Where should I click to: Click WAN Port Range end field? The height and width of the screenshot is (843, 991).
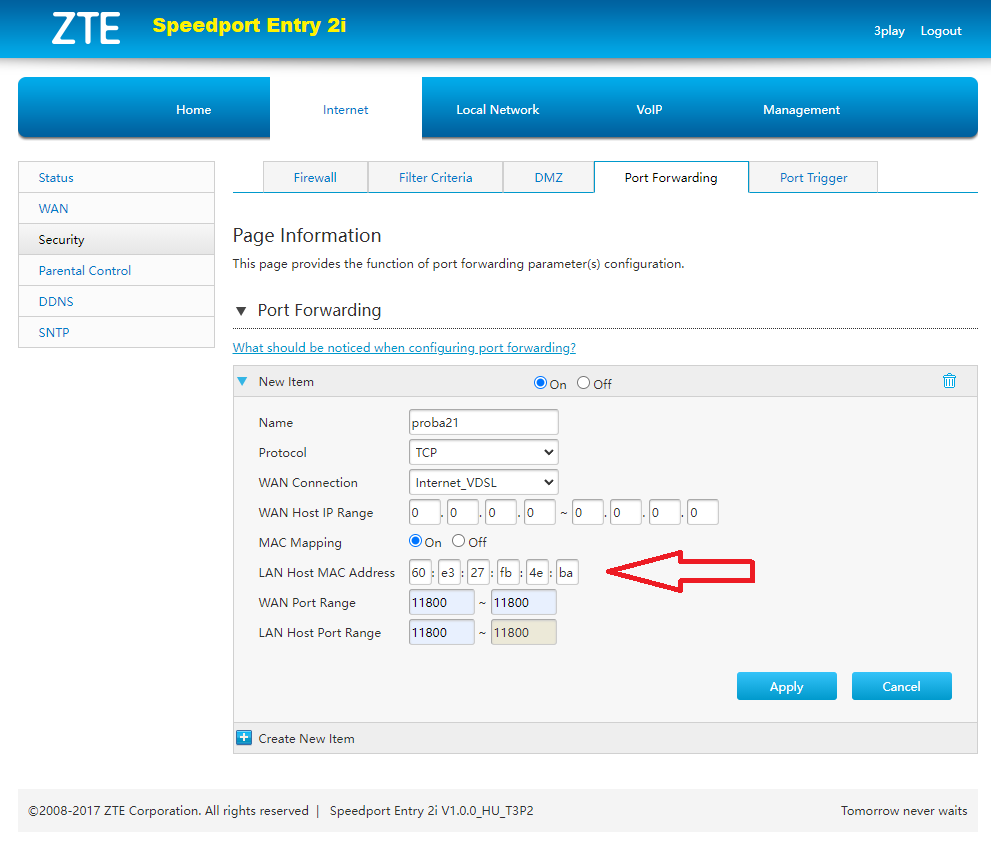tap(524, 602)
